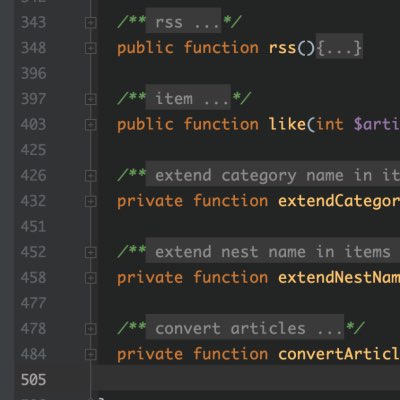Screen dimensions: 400x400
Task: Click the private keyword on line 432
Action: point(150,201)
